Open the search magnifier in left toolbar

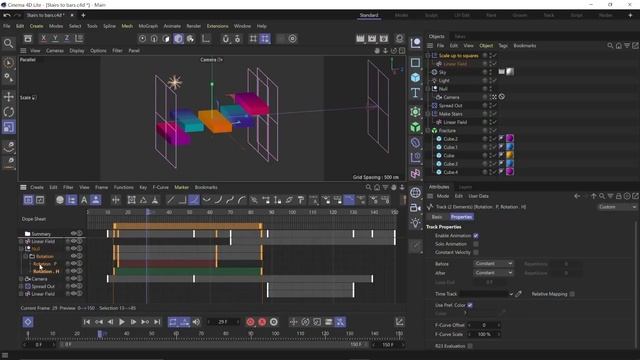8,43
